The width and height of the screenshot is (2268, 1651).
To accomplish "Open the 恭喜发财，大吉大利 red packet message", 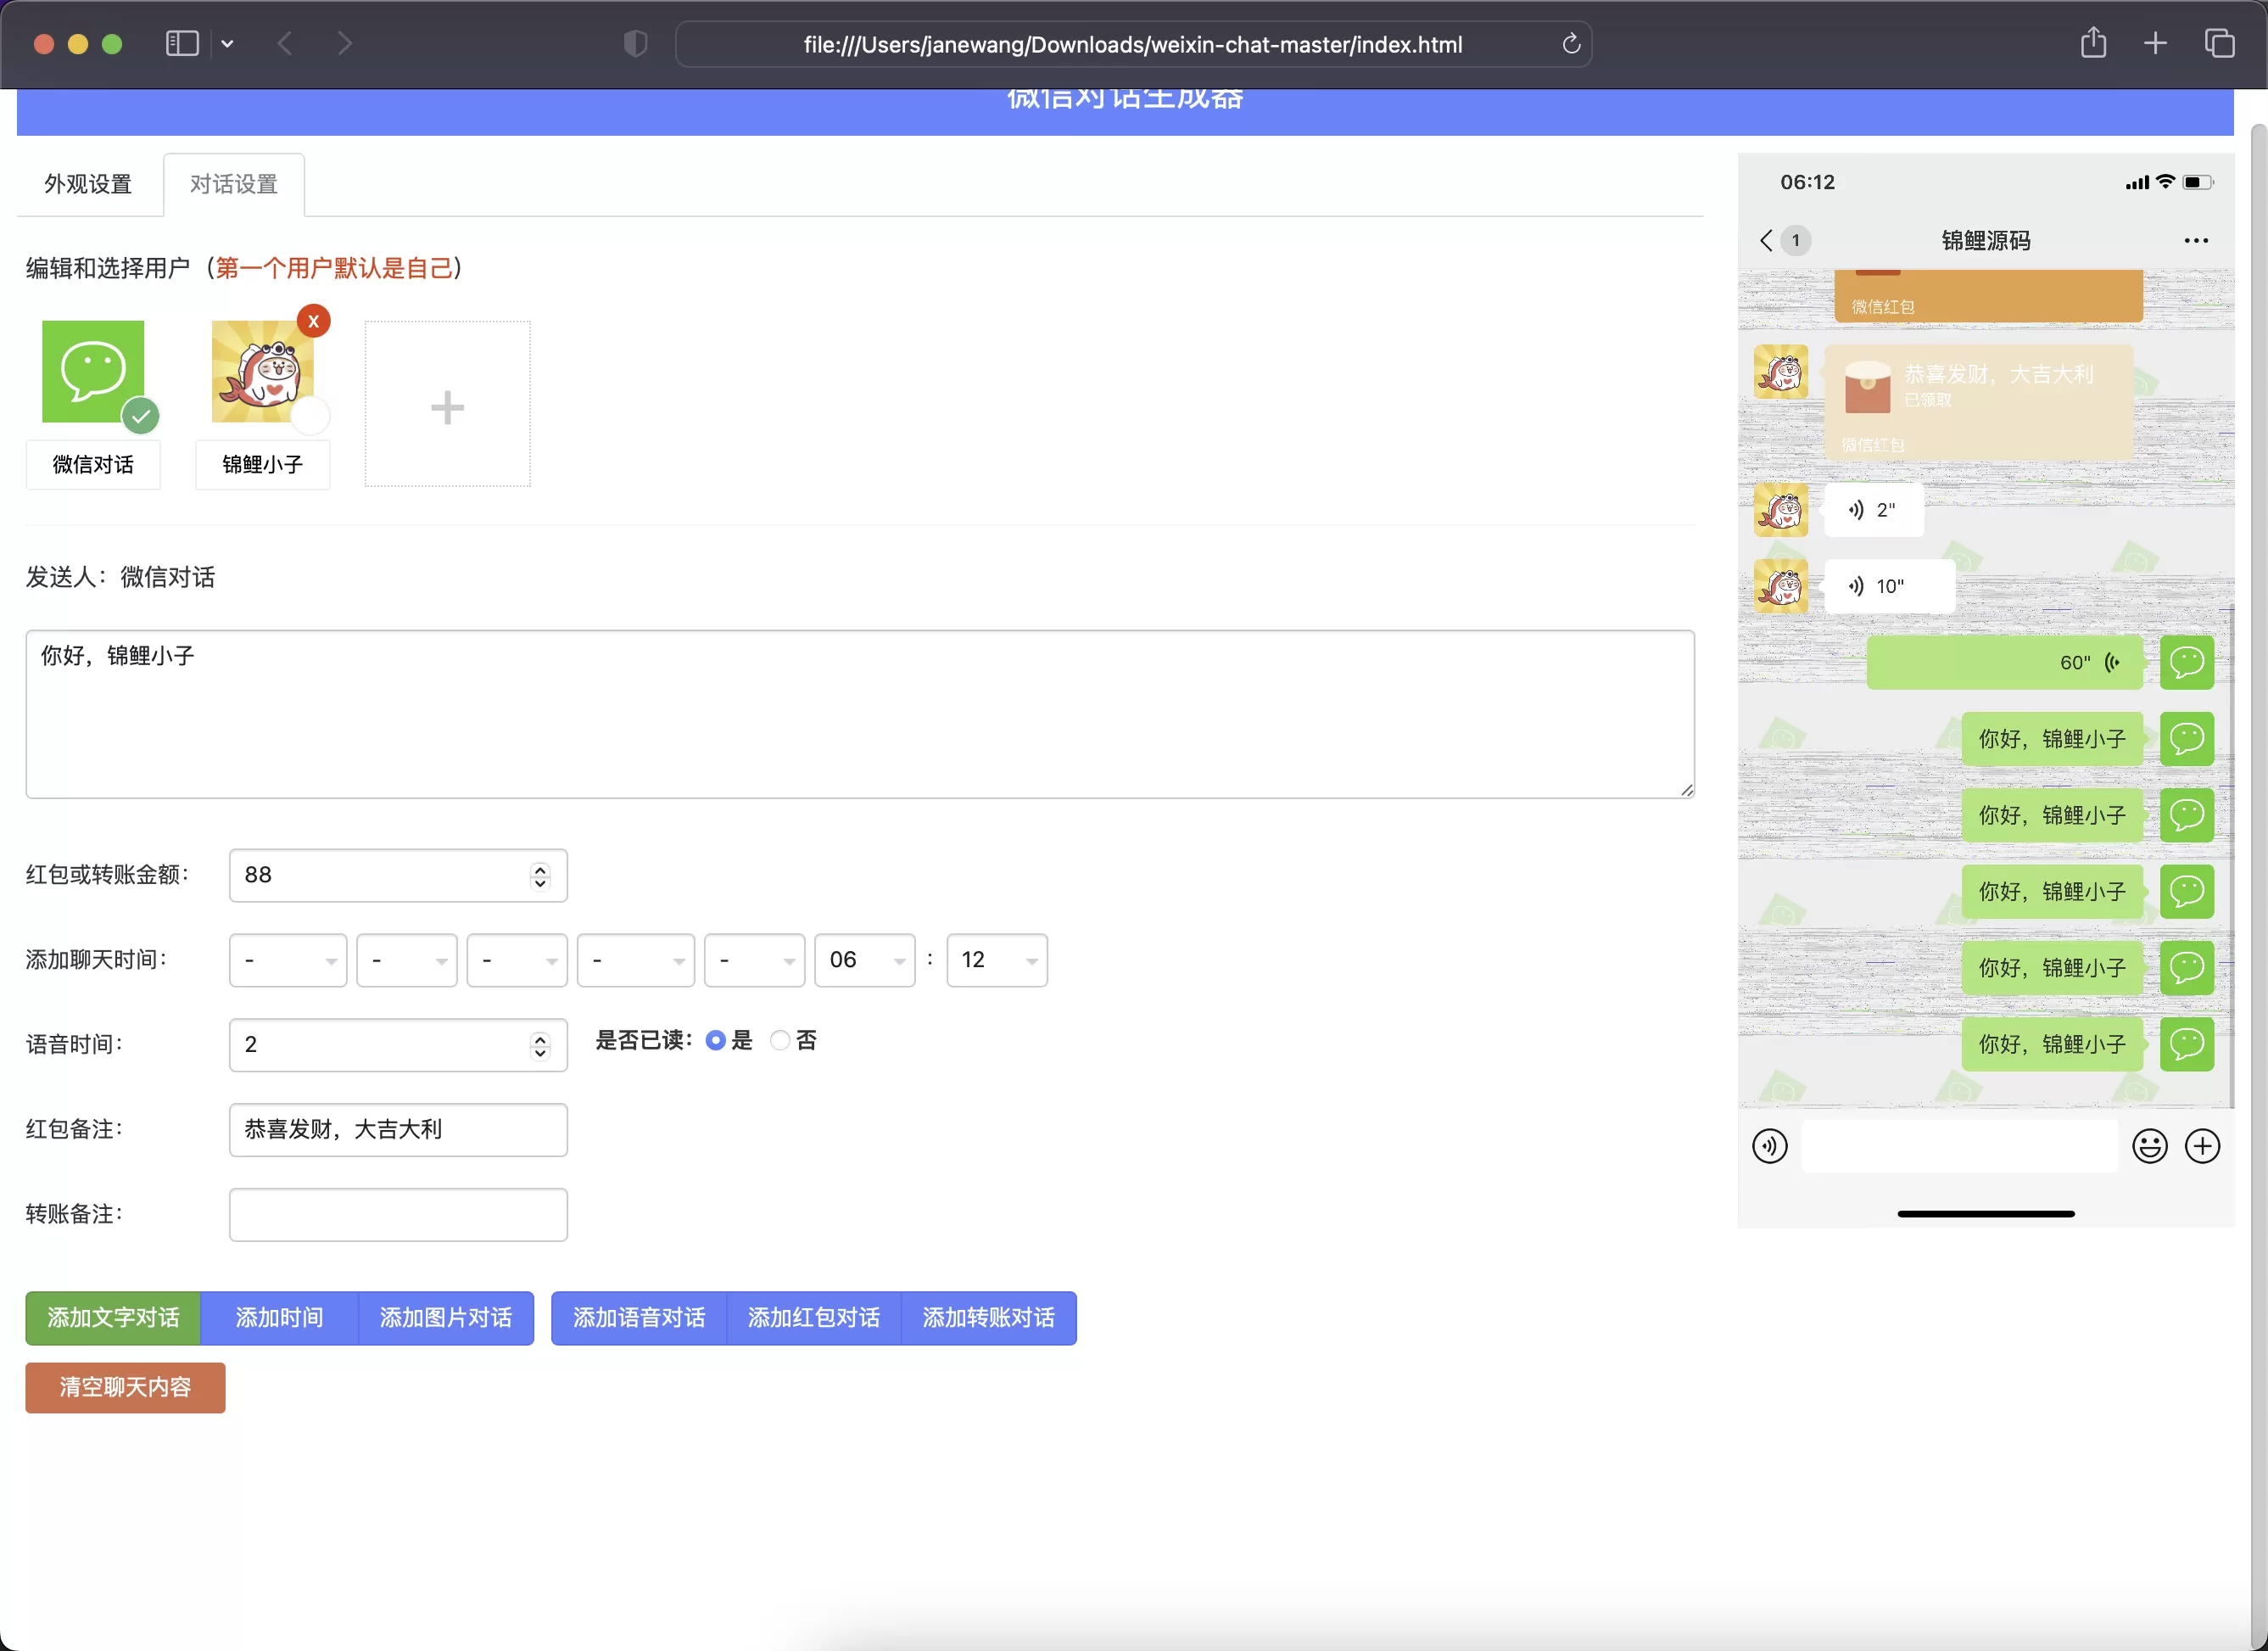I will pyautogui.click(x=1978, y=403).
